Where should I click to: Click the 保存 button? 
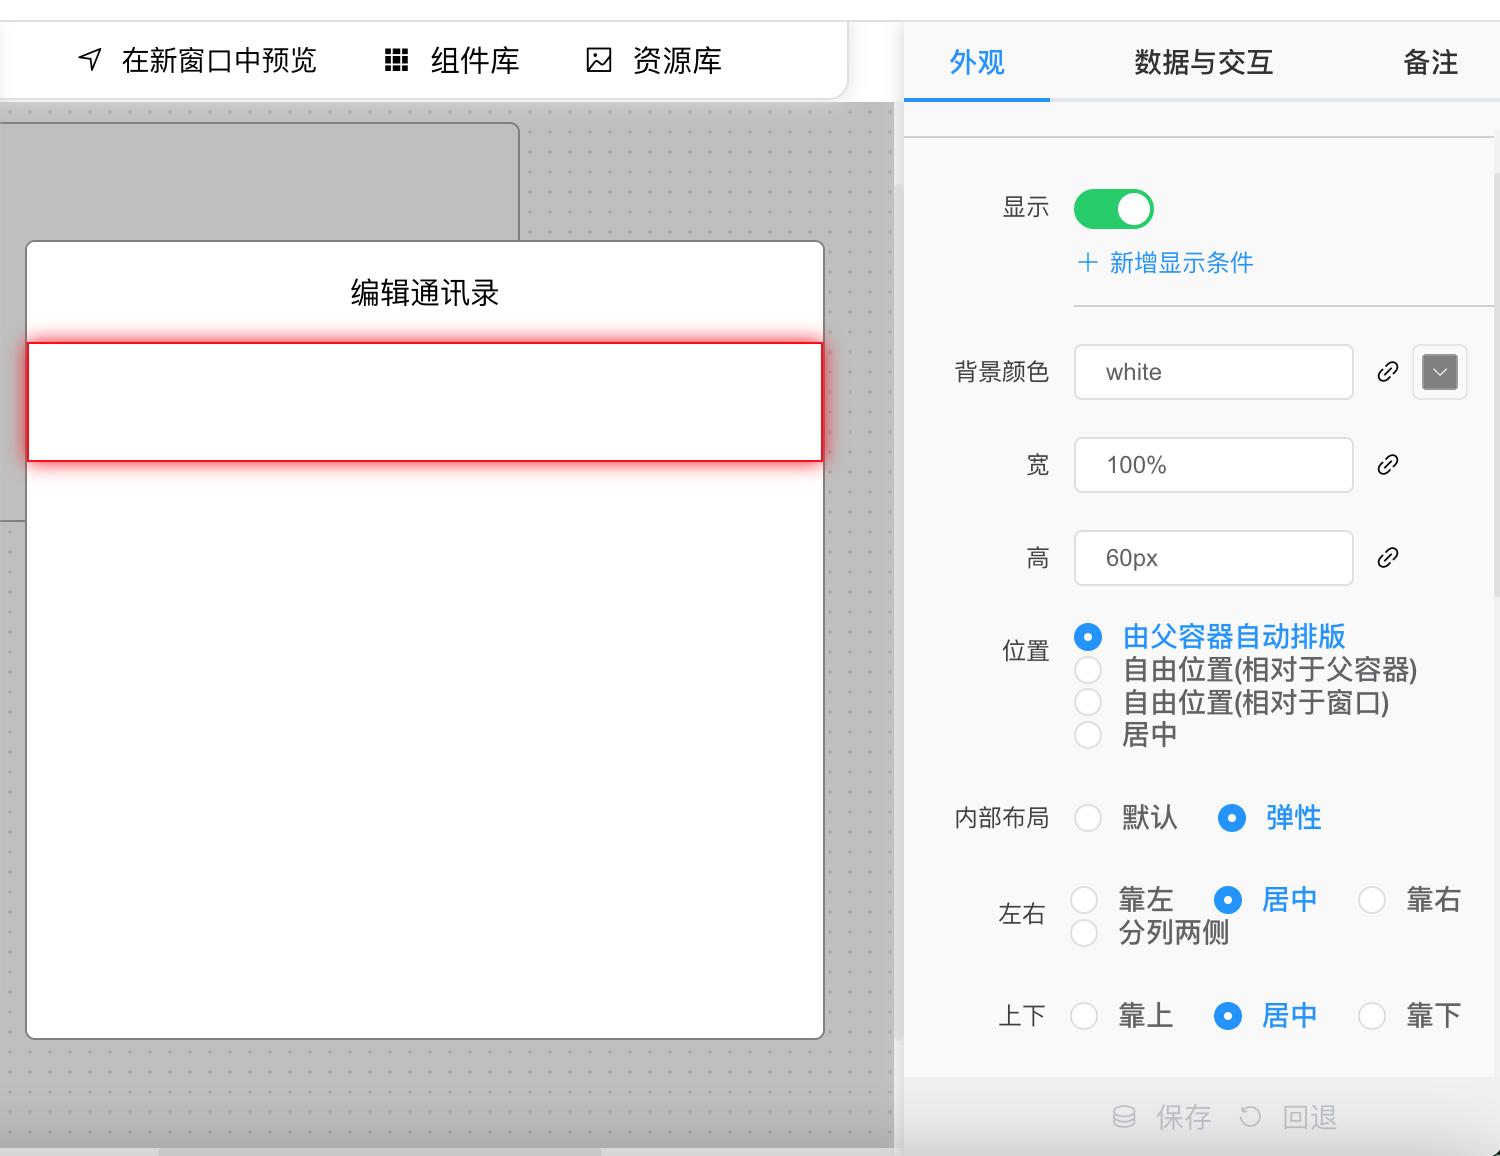point(1162,1117)
